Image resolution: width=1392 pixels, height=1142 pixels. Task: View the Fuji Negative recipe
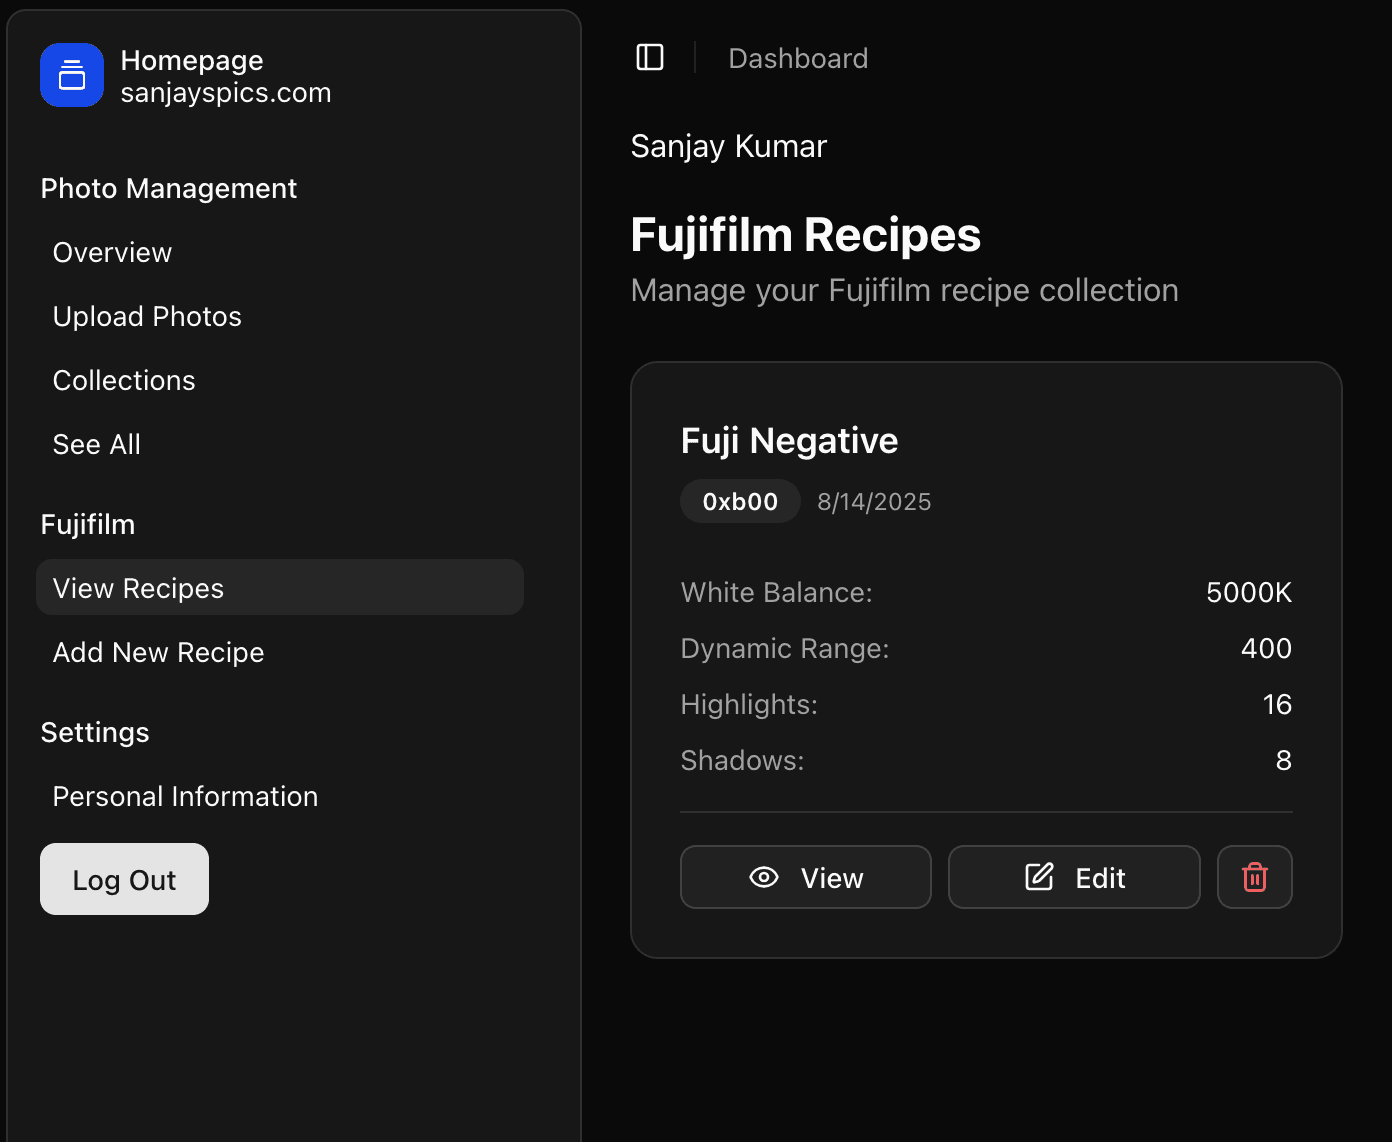click(806, 877)
